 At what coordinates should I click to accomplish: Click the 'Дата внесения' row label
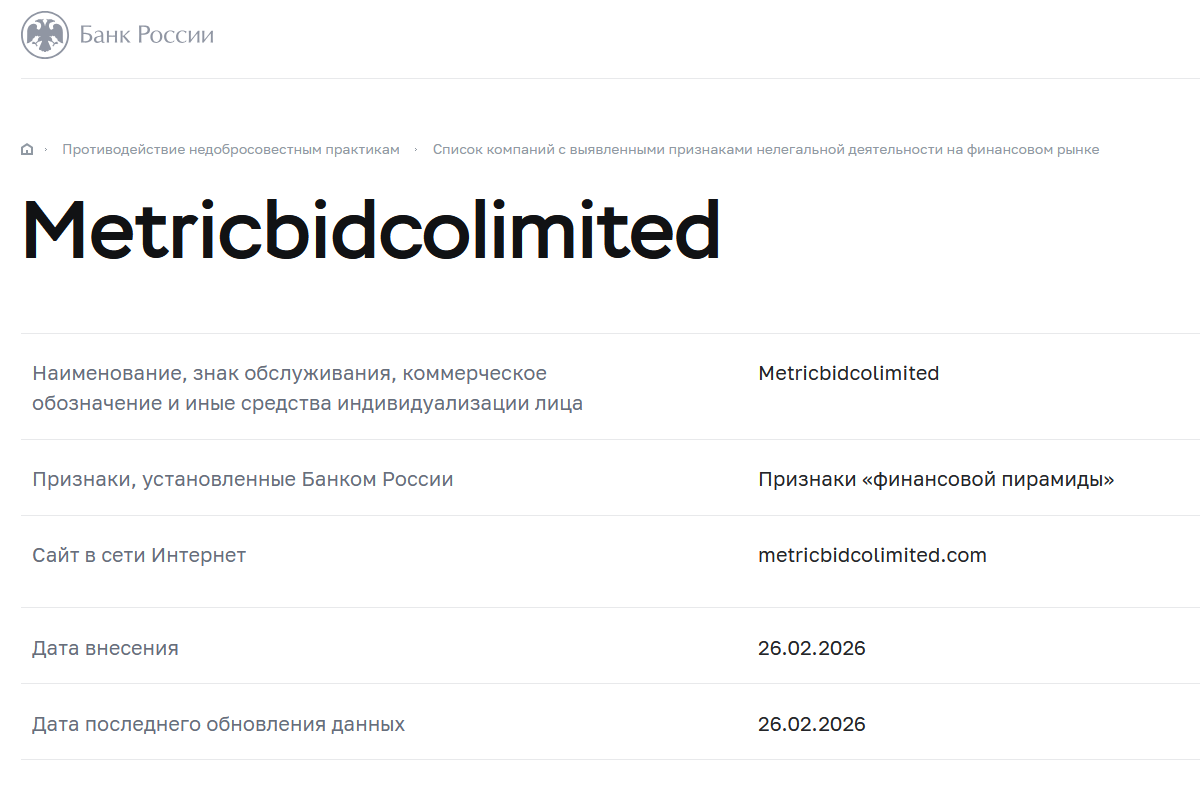click(x=105, y=649)
